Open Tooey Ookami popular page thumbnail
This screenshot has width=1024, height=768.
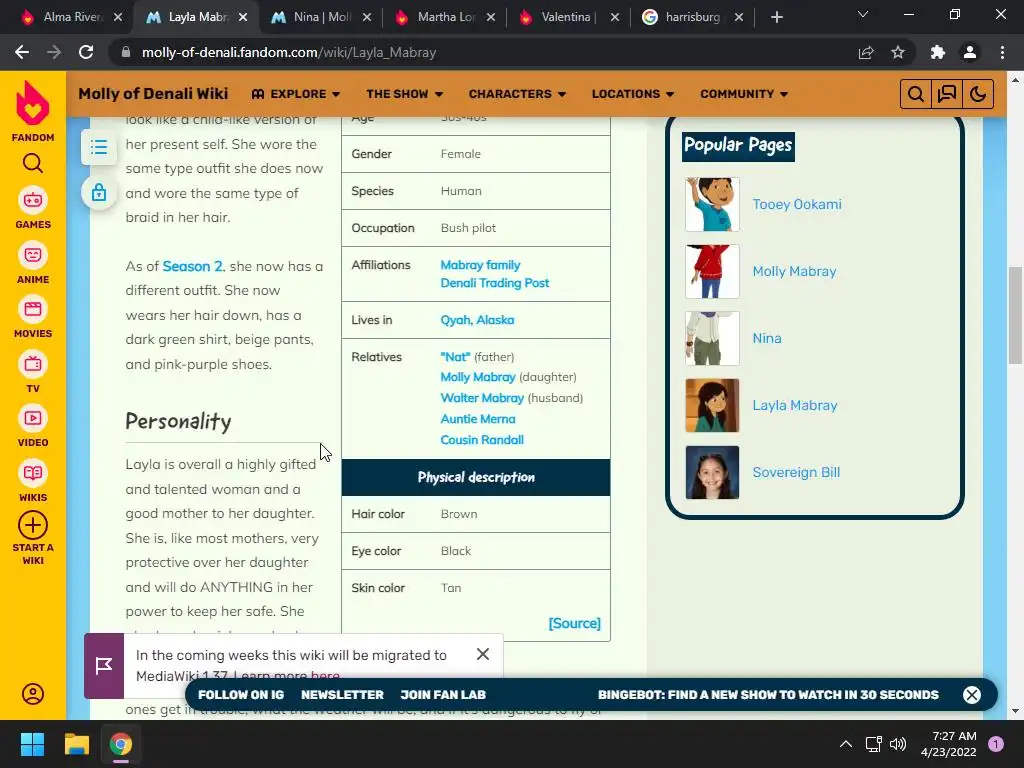(712, 204)
